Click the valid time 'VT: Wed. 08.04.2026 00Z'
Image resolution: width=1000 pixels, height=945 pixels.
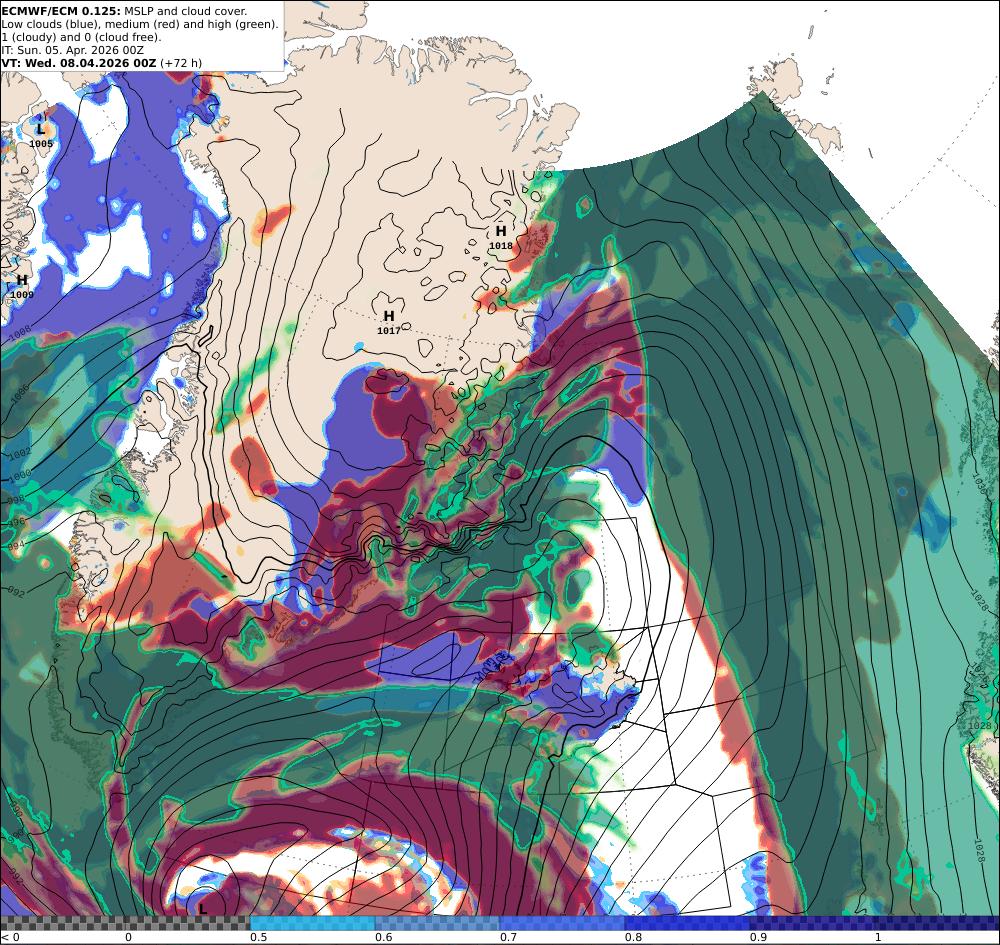78,63
